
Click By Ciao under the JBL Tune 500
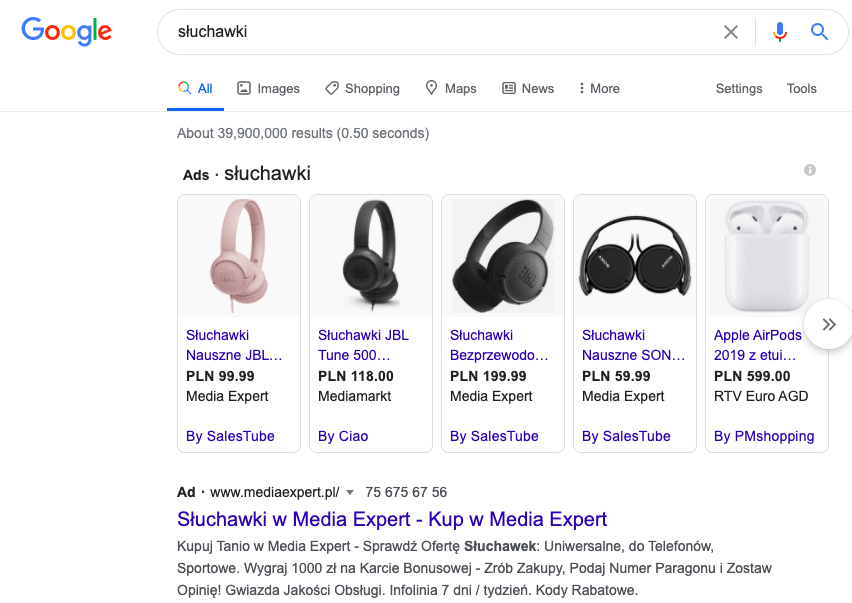343,436
